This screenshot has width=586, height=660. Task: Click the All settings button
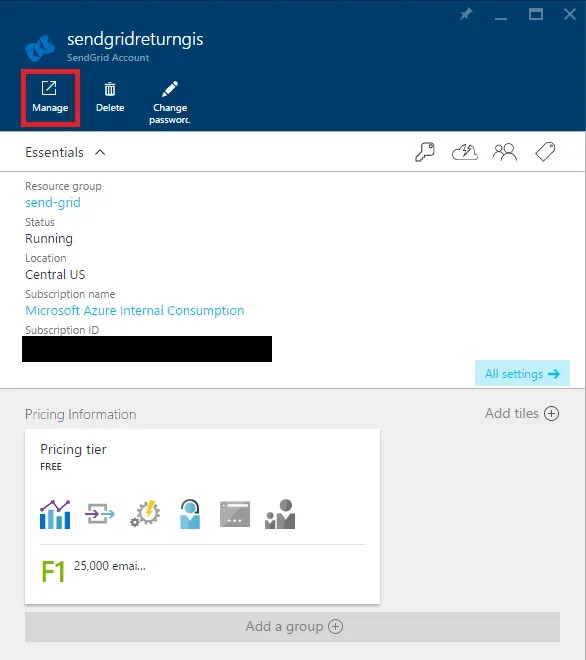tap(522, 373)
